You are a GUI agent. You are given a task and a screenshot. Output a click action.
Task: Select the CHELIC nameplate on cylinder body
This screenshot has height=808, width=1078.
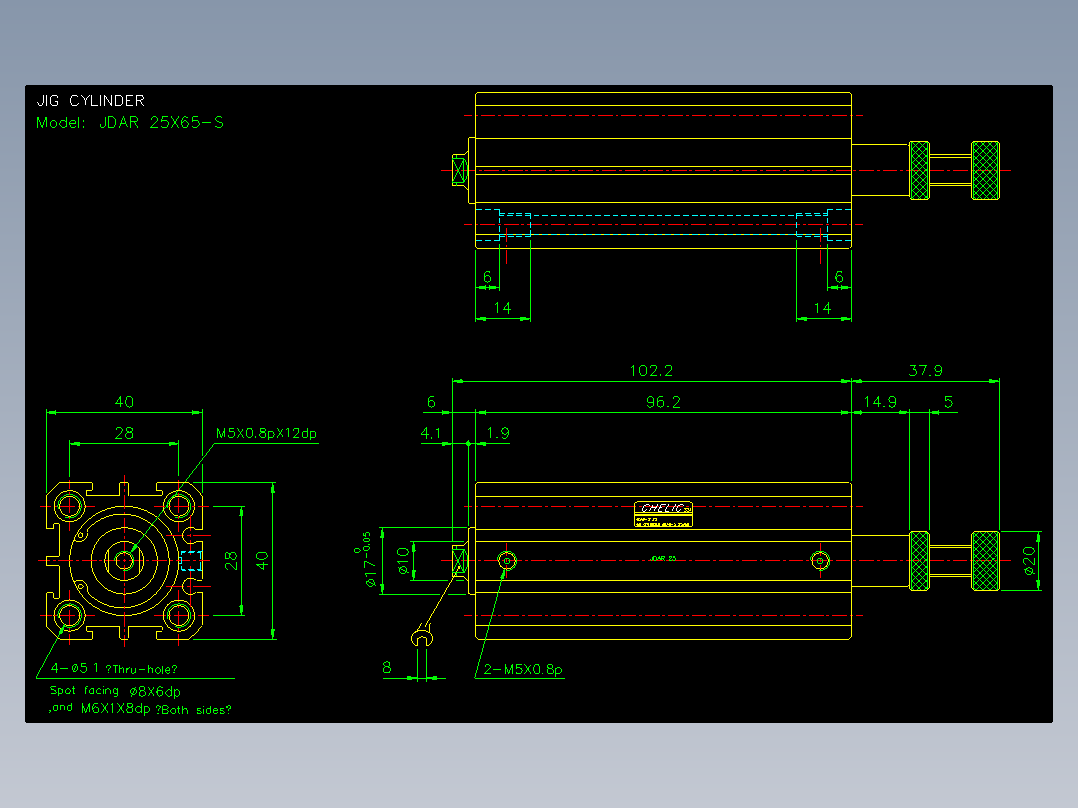[663, 514]
